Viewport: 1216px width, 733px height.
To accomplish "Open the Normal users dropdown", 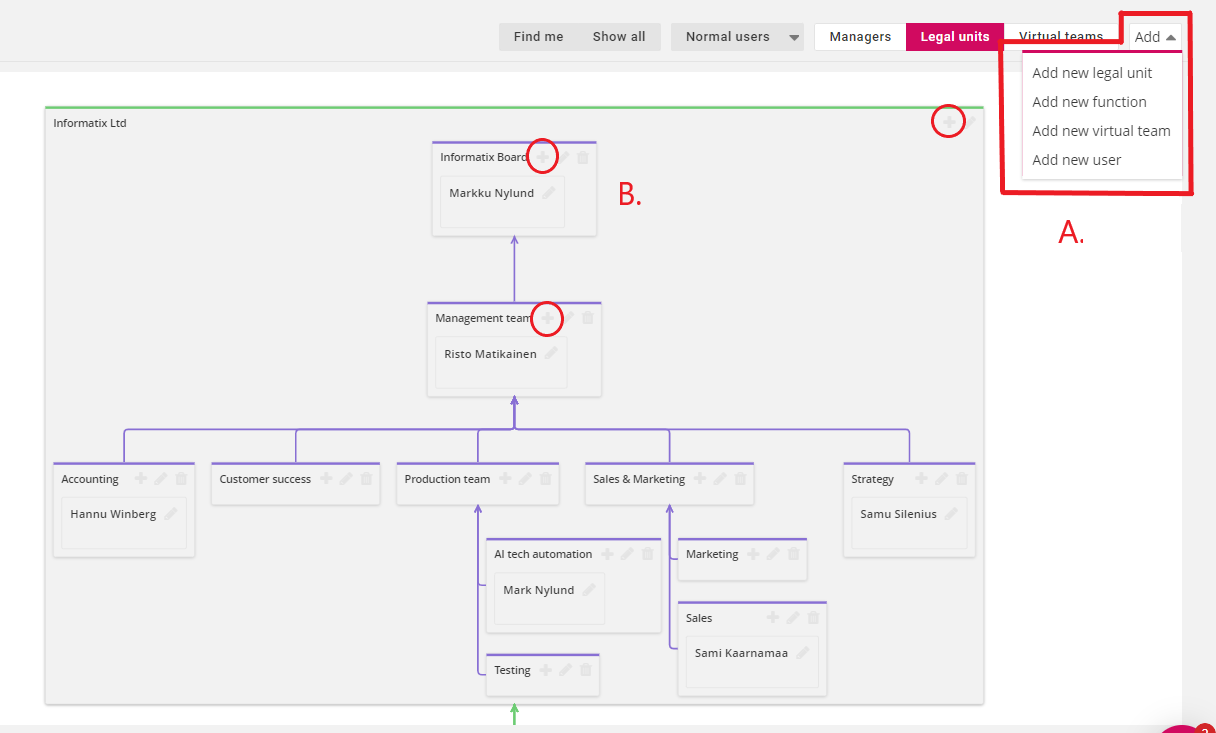I will (x=738, y=37).
